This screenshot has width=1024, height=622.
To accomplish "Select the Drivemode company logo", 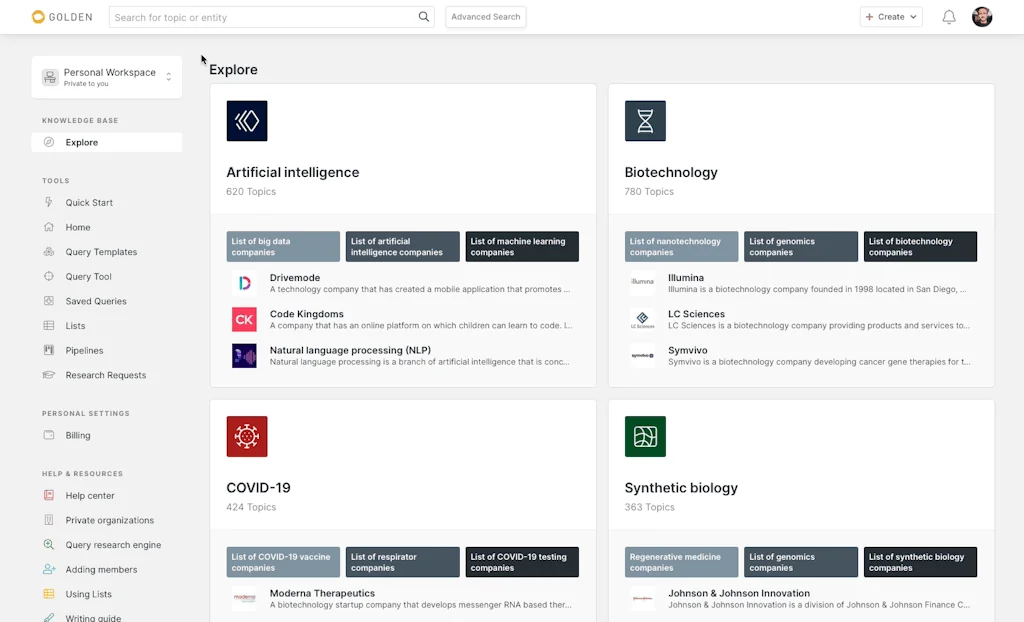I will tap(244, 283).
